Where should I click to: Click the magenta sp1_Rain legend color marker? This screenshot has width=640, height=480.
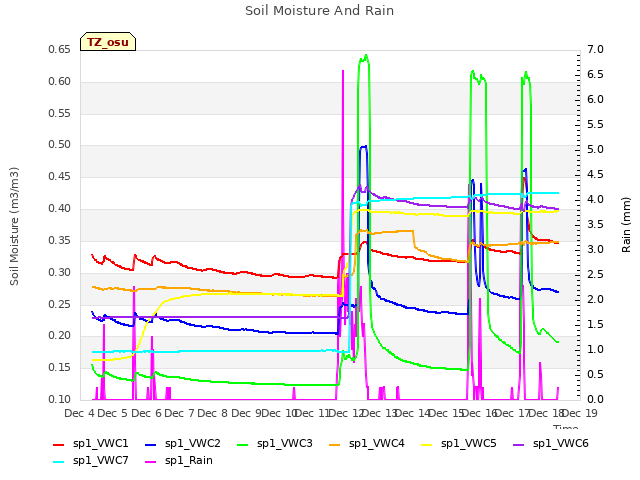click(151, 462)
